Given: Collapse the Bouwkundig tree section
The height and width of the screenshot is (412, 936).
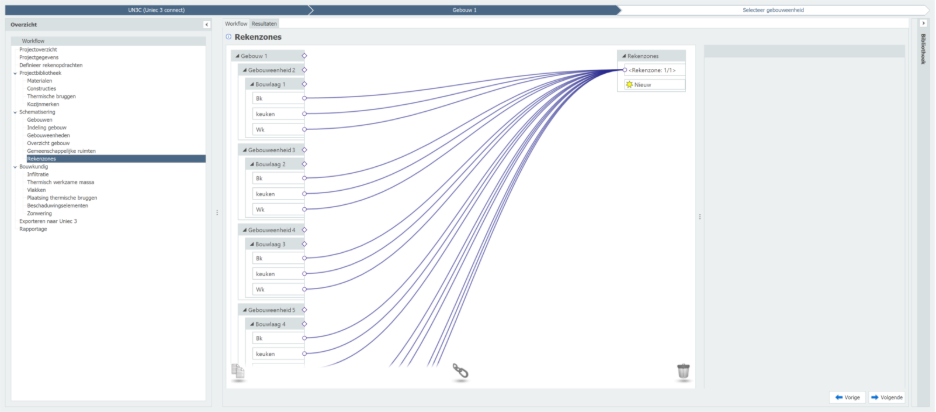Looking at the screenshot, I should pos(15,167).
